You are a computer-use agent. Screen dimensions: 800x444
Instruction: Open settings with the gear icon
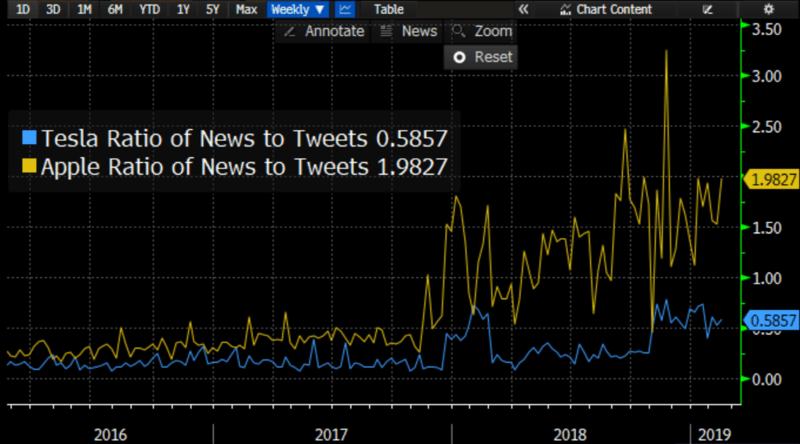click(769, 9)
